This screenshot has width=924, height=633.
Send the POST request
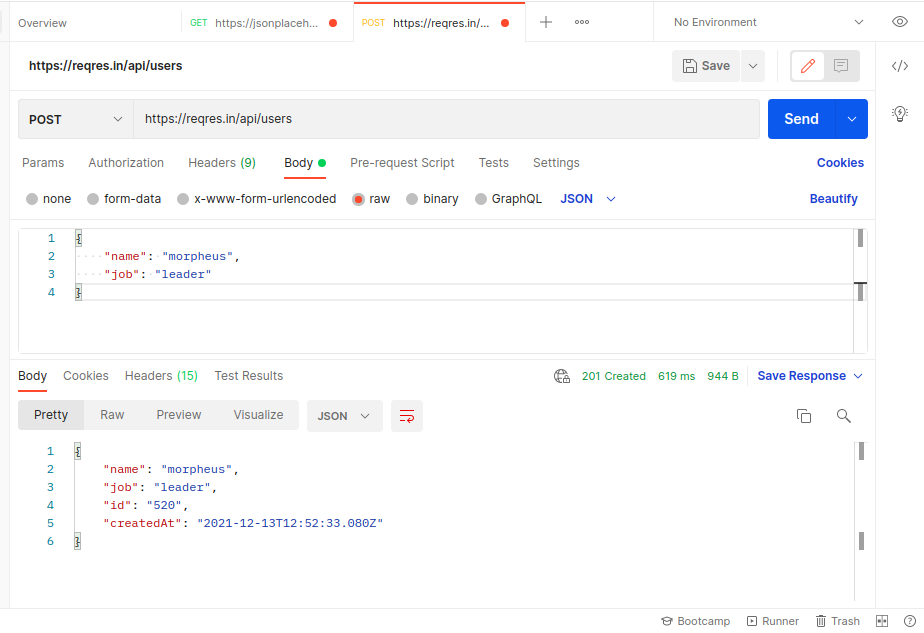pos(801,119)
